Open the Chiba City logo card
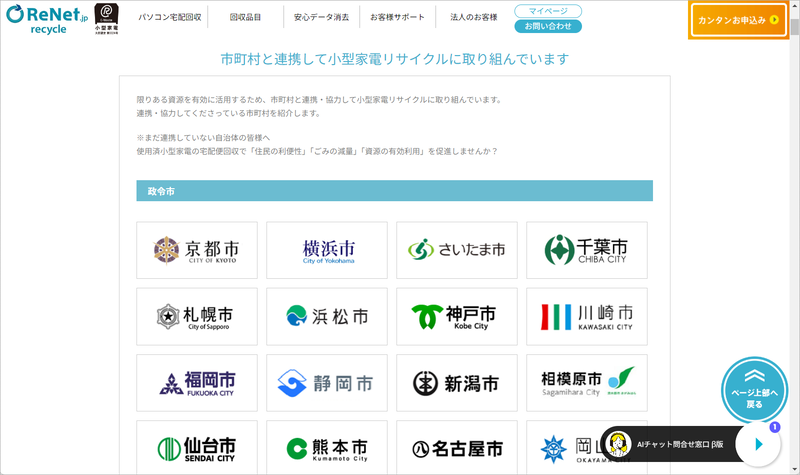Image resolution: width=800 pixels, height=475 pixels. coord(587,250)
